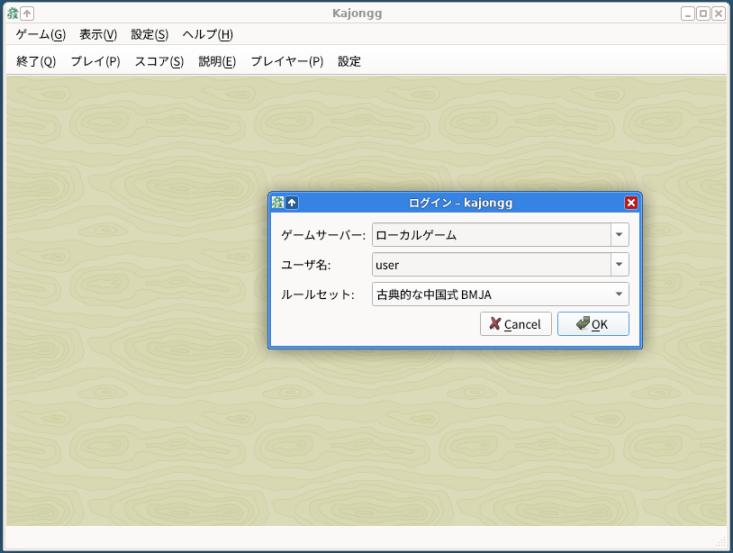Expand the ゲームサーバー dropdown arrow
The height and width of the screenshot is (553, 733).
619,235
